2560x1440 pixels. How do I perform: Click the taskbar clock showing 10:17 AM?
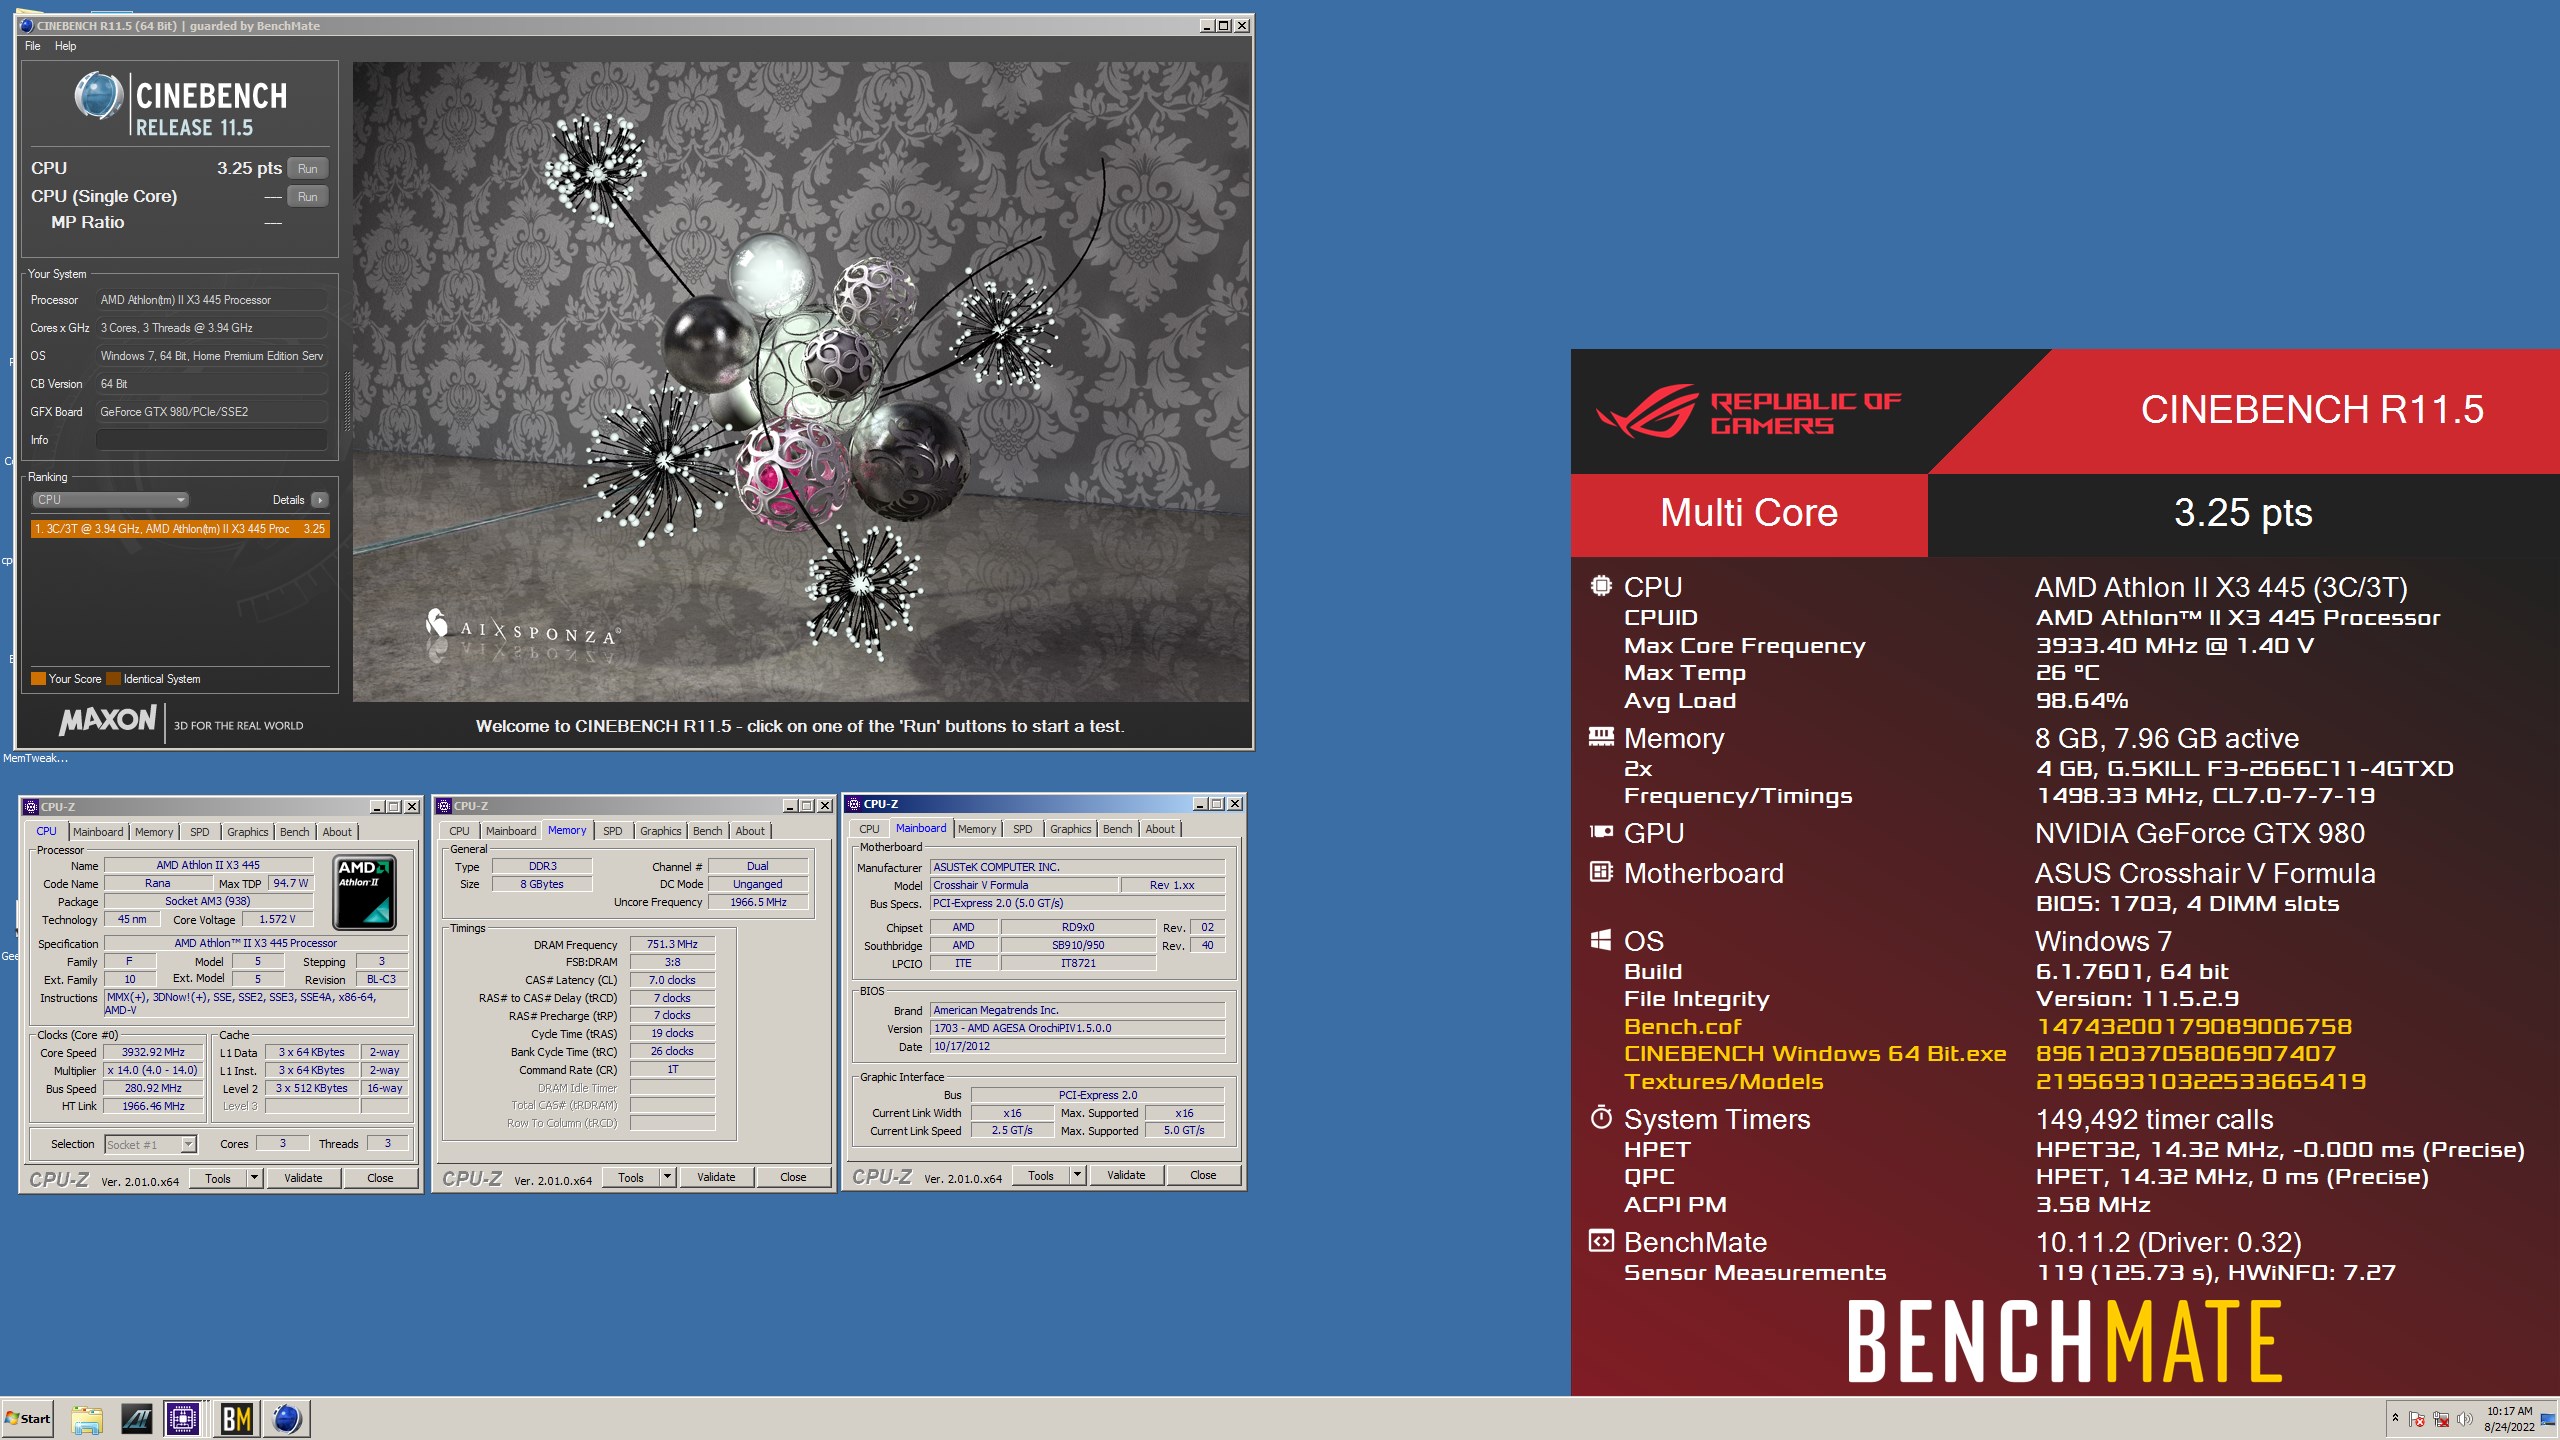(x=2509, y=1419)
